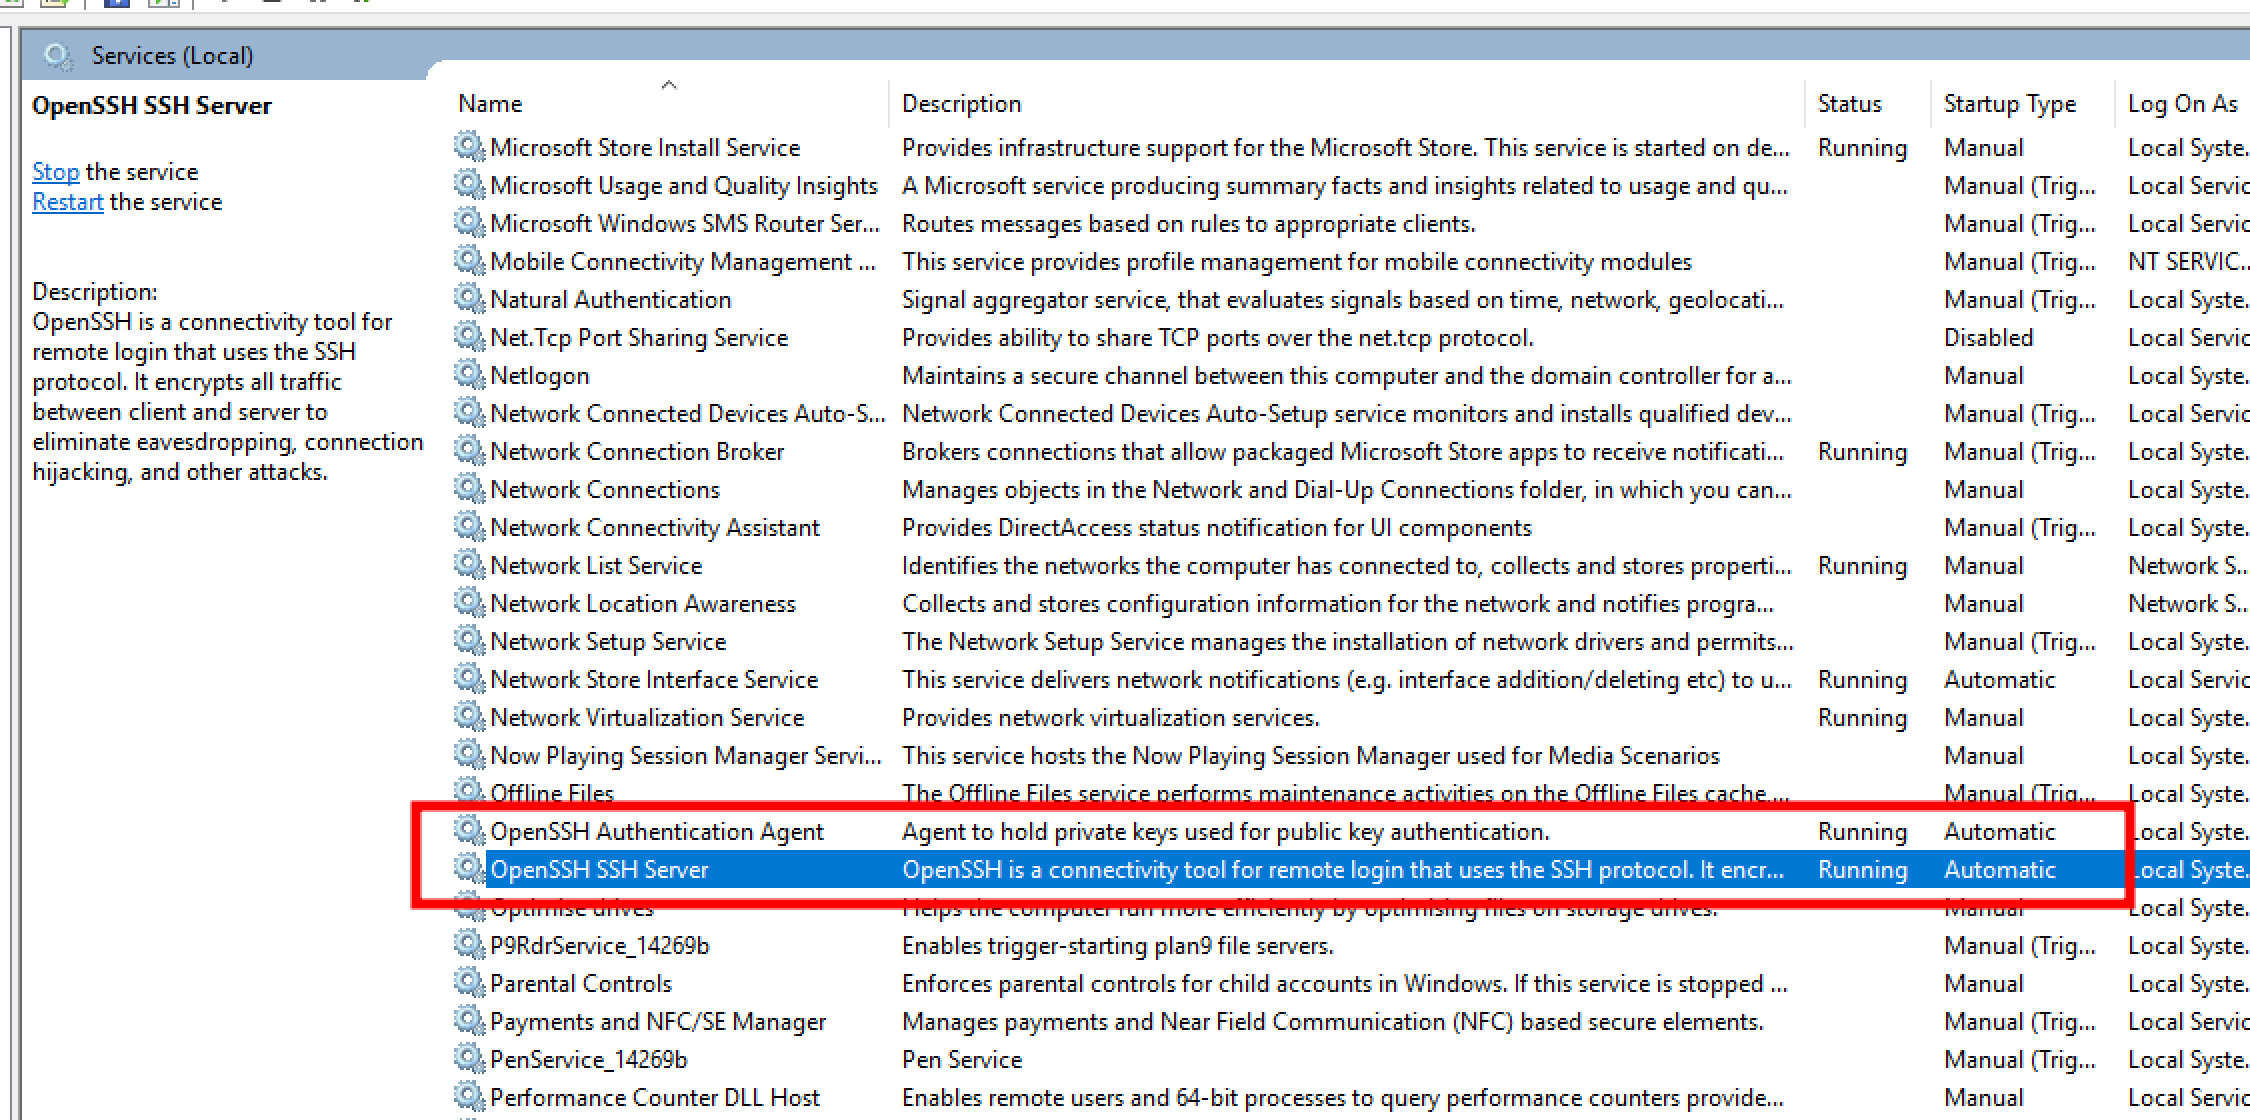Sort services by Name column header
Screen dimensions: 2250x1120
click(x=490, y=104)
